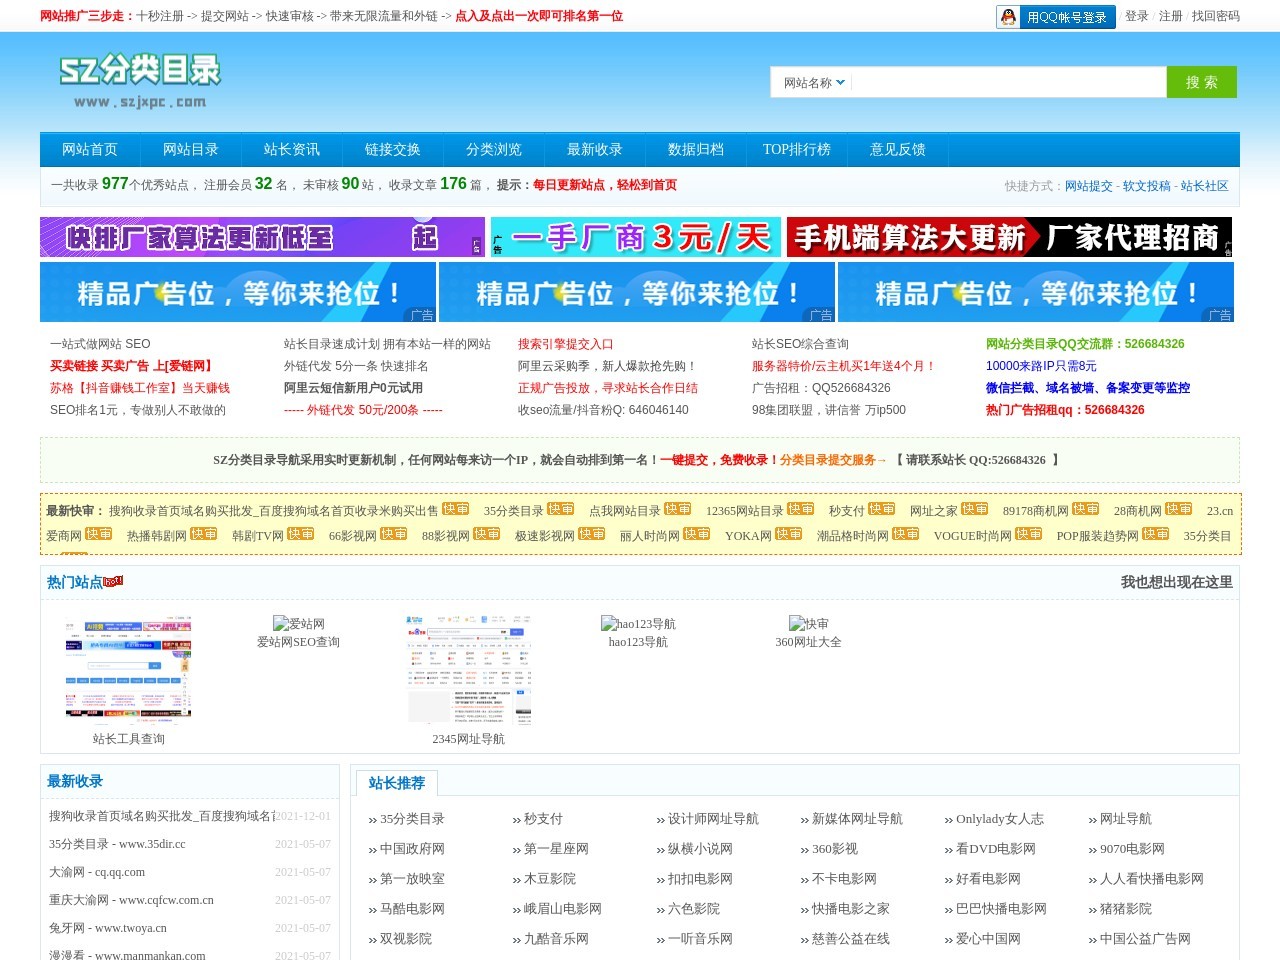Select the 网站目录 navigation tab

click(x=189, y=149)
